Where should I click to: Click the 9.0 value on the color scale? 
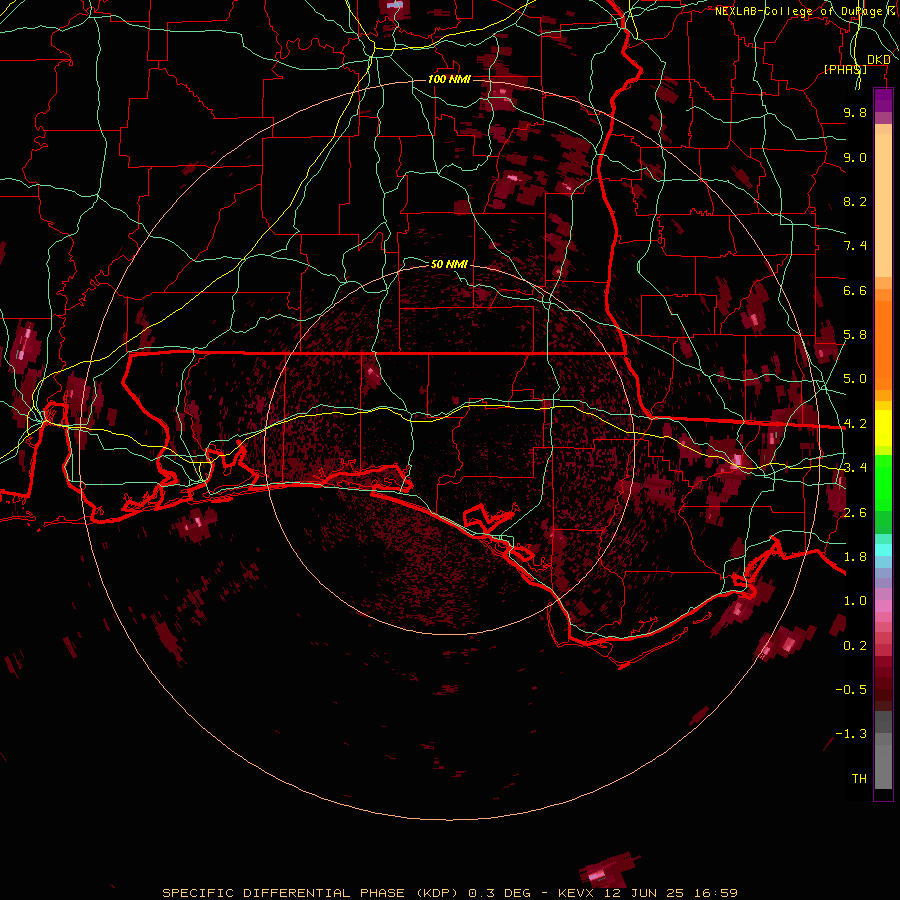[x=855, y=157]
